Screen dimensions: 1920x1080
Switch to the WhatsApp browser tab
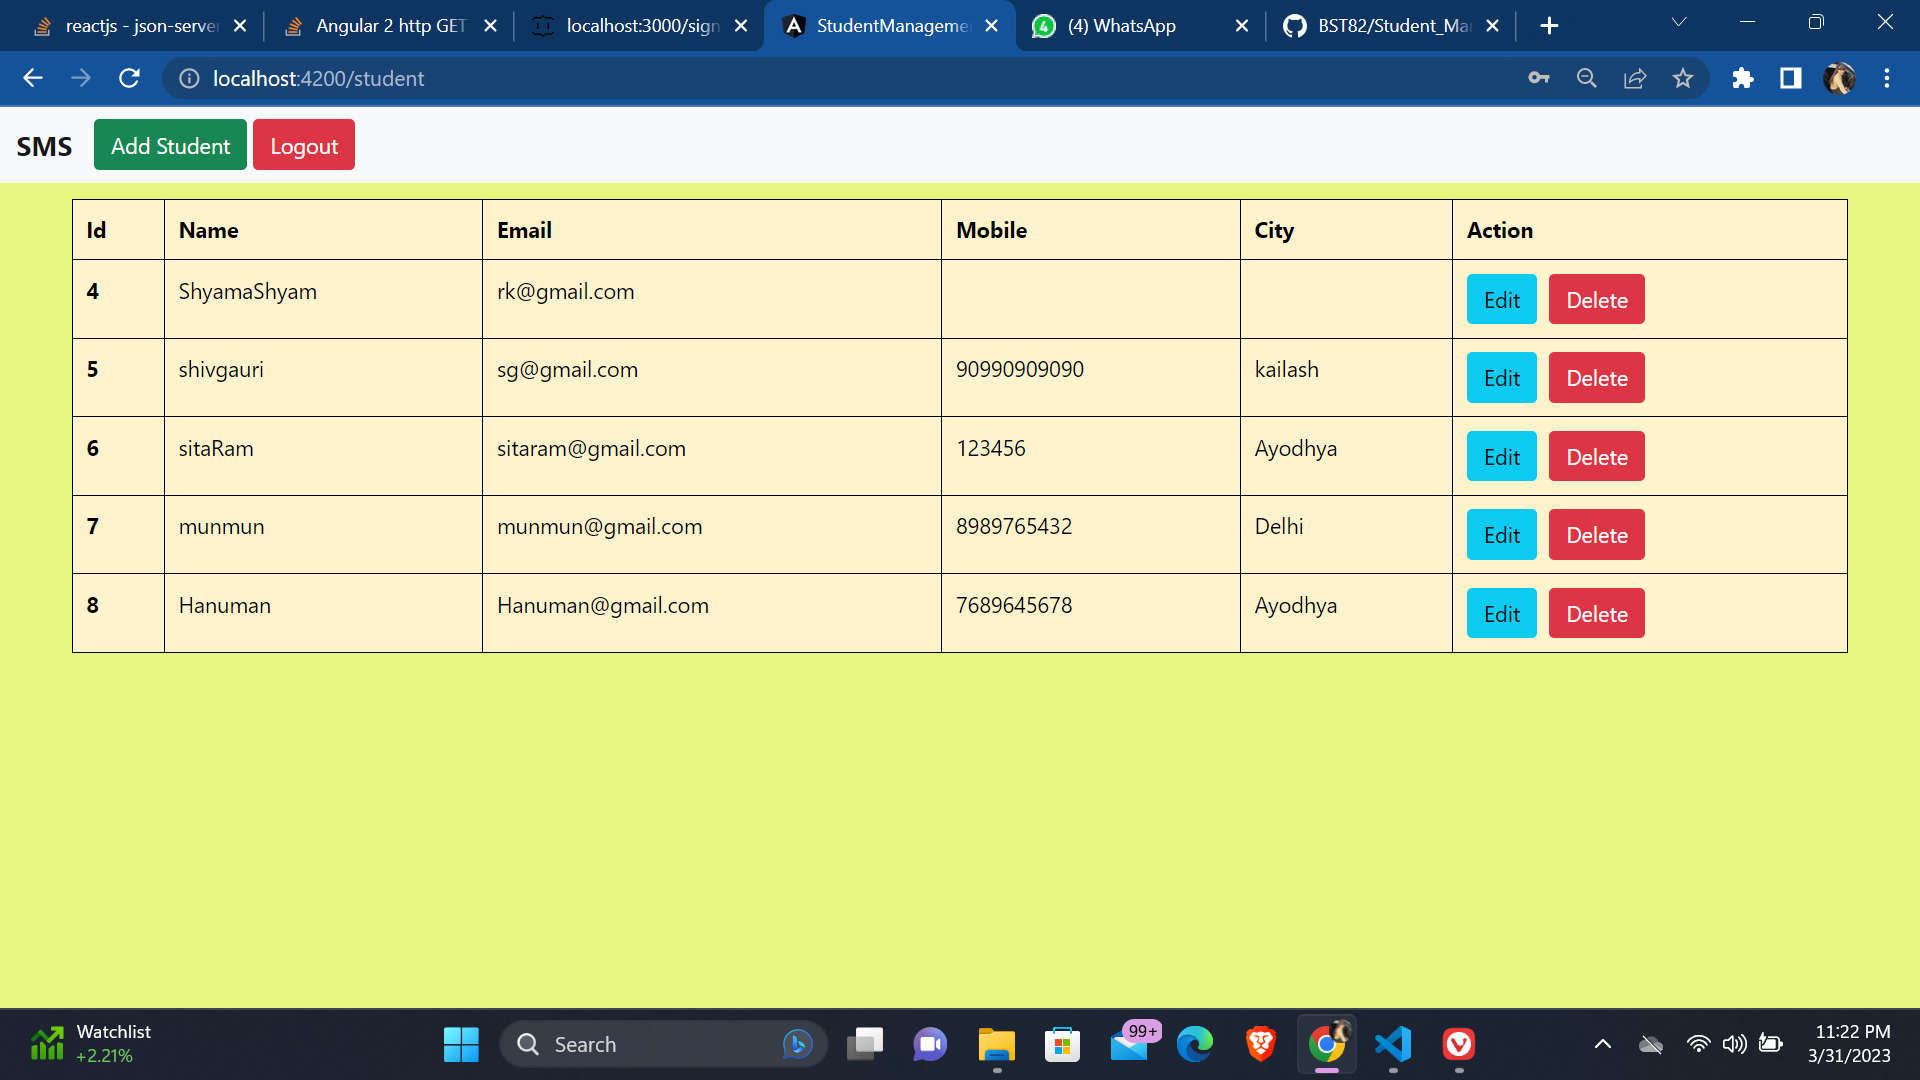point(1120,26)
